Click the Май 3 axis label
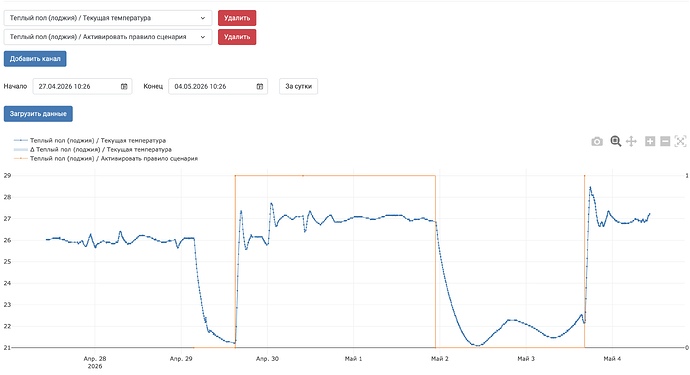This screenshot has height=375, width=690. point(526,359)
